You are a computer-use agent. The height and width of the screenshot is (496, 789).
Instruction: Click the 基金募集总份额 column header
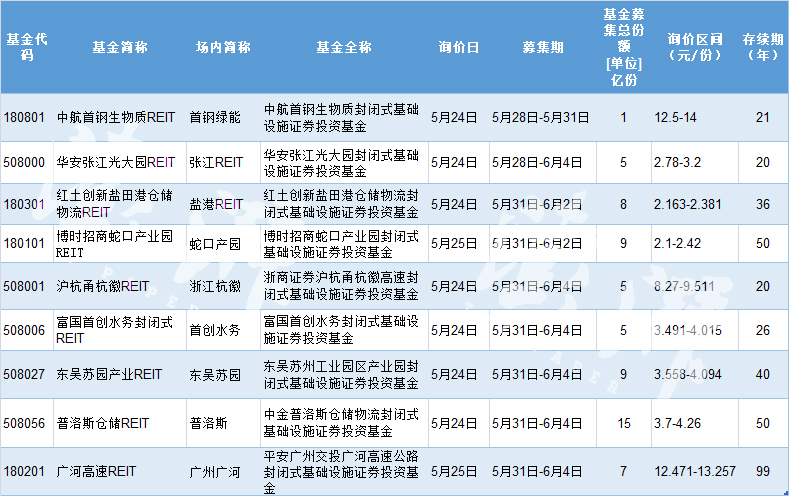[623, 47]
